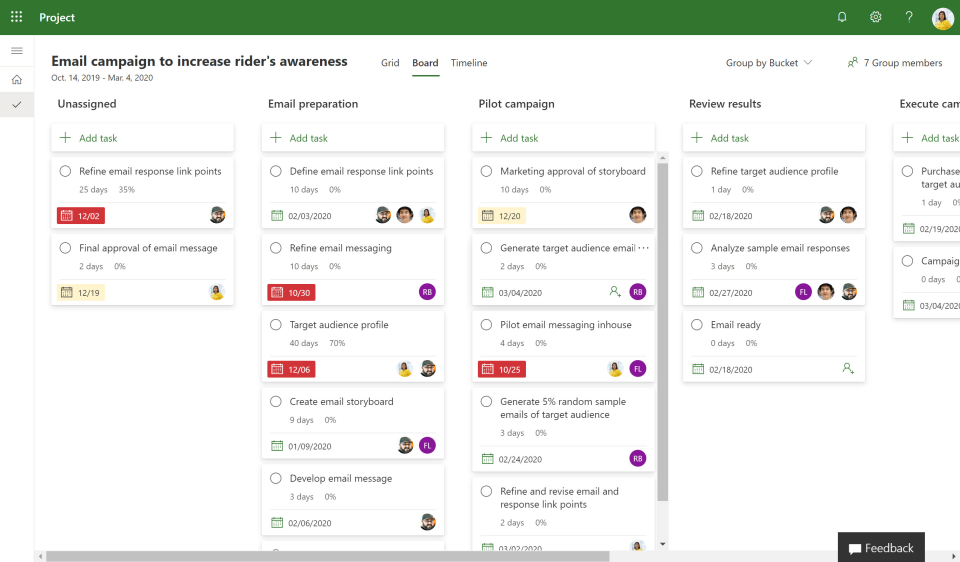
Task: Open the Feedback button
Action: coord(881,547)
